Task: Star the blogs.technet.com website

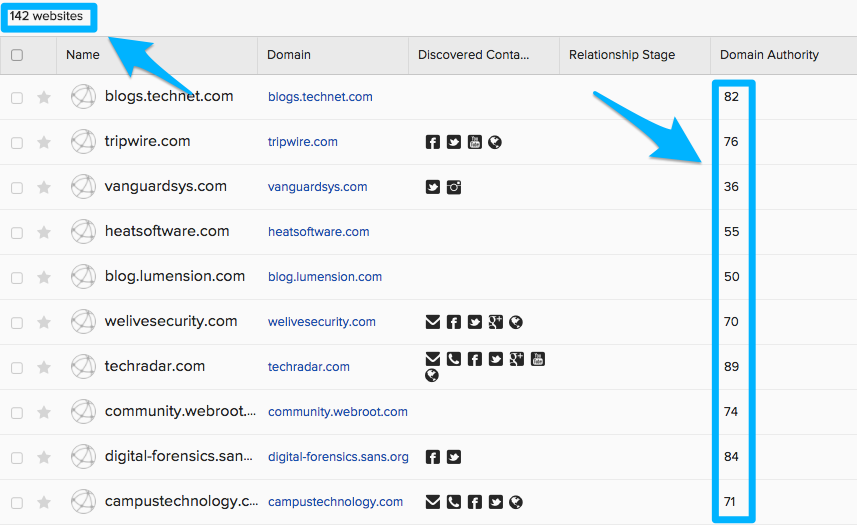Action: (x=44, y=97)
